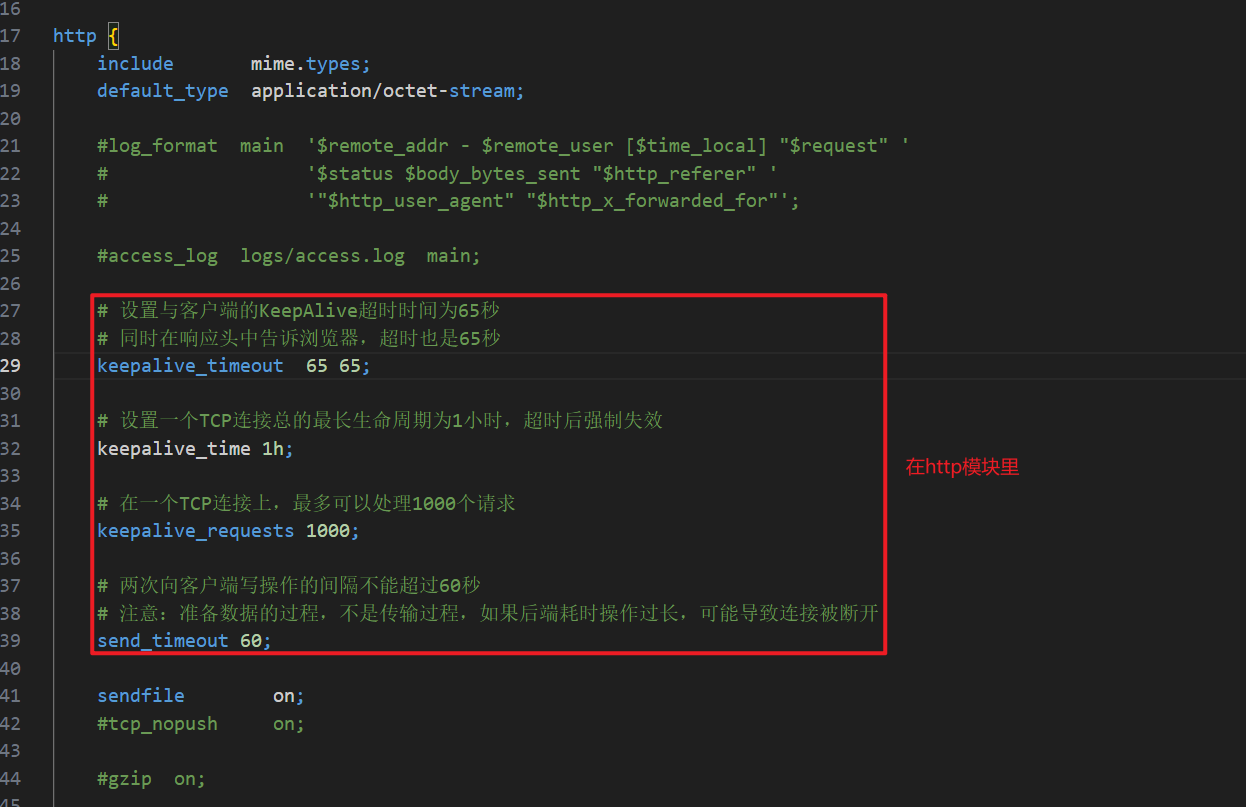
Task: Click the commented "#log_format" text
Action: click(157, 146)
